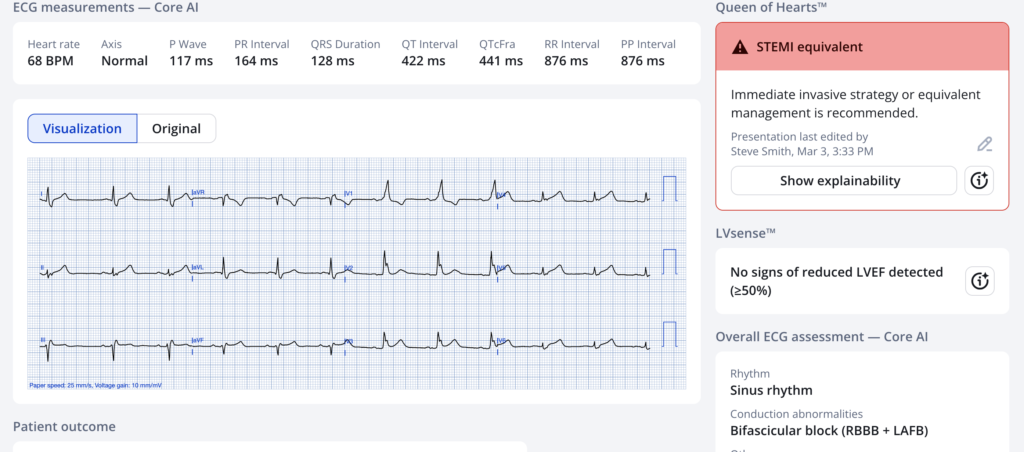
Task: Click the V1 lead label
Action: pos(348,192)
